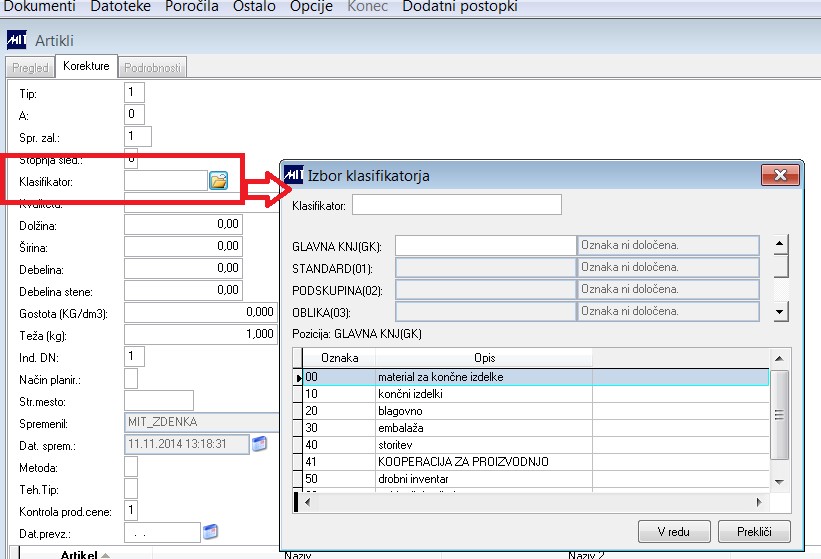Viewport: 821px width, 559px height.
Task: Confirm selection with V redu button
Action: pos(674,532)
